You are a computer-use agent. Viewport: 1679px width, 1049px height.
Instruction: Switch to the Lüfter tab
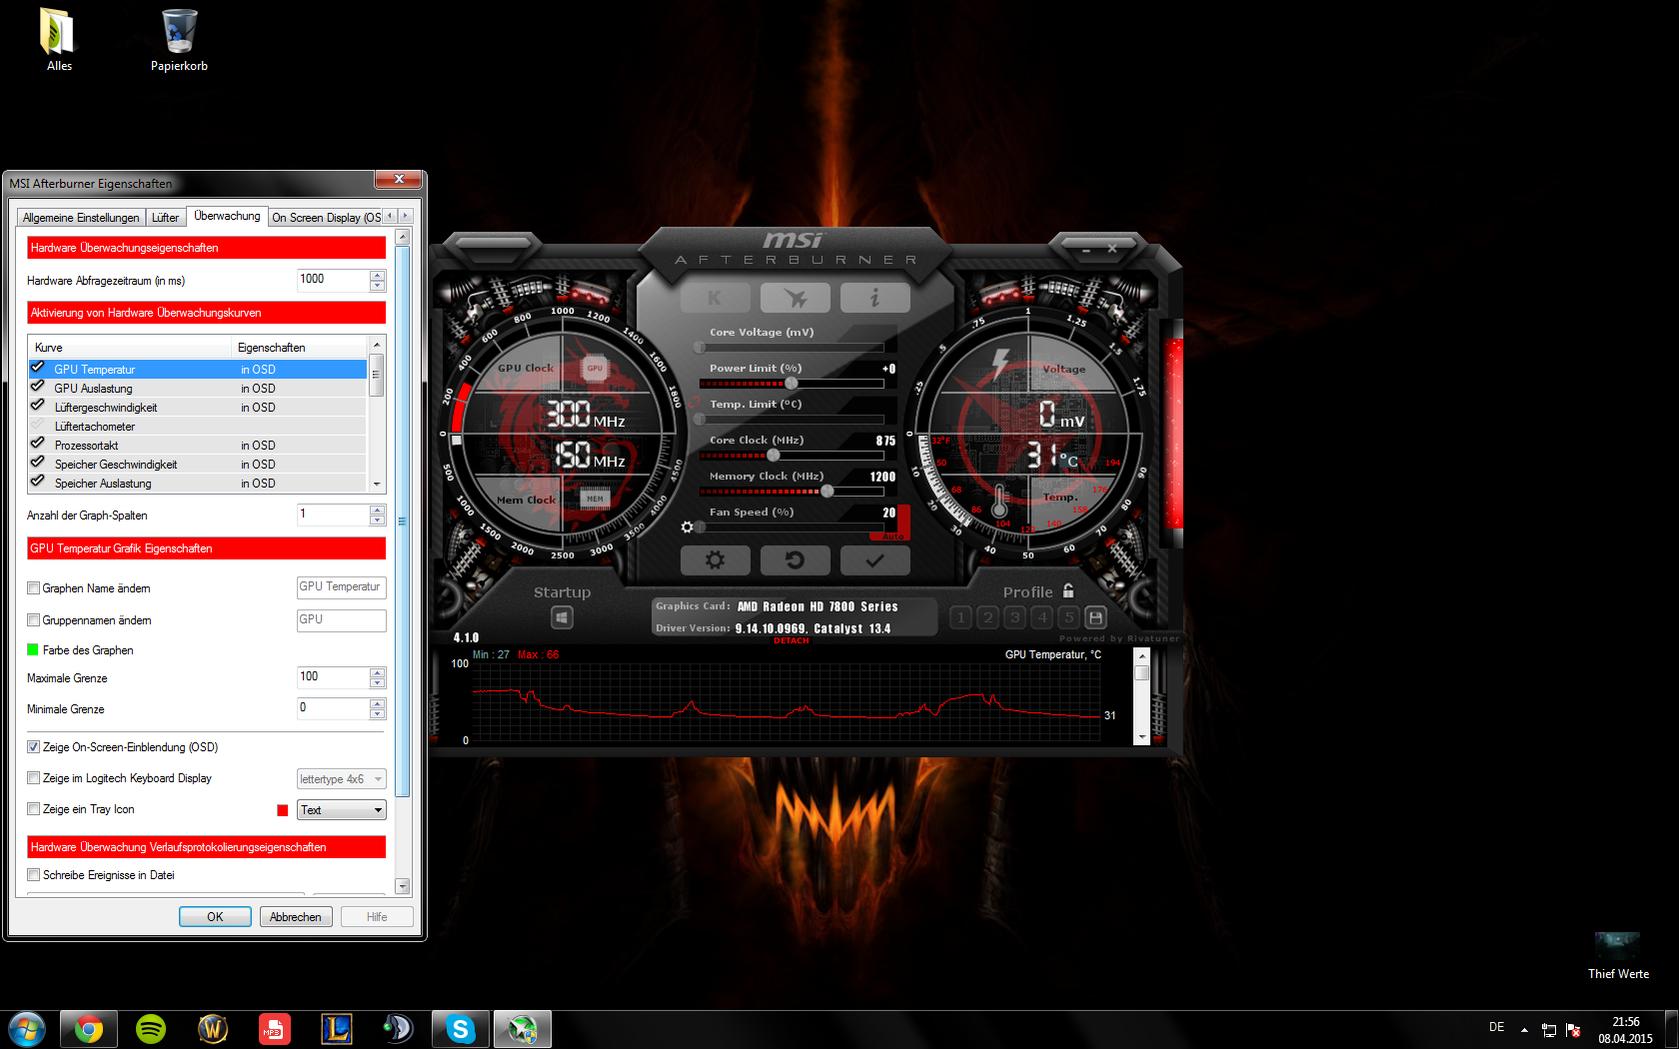pyautogui.click(x=165, y=217)
